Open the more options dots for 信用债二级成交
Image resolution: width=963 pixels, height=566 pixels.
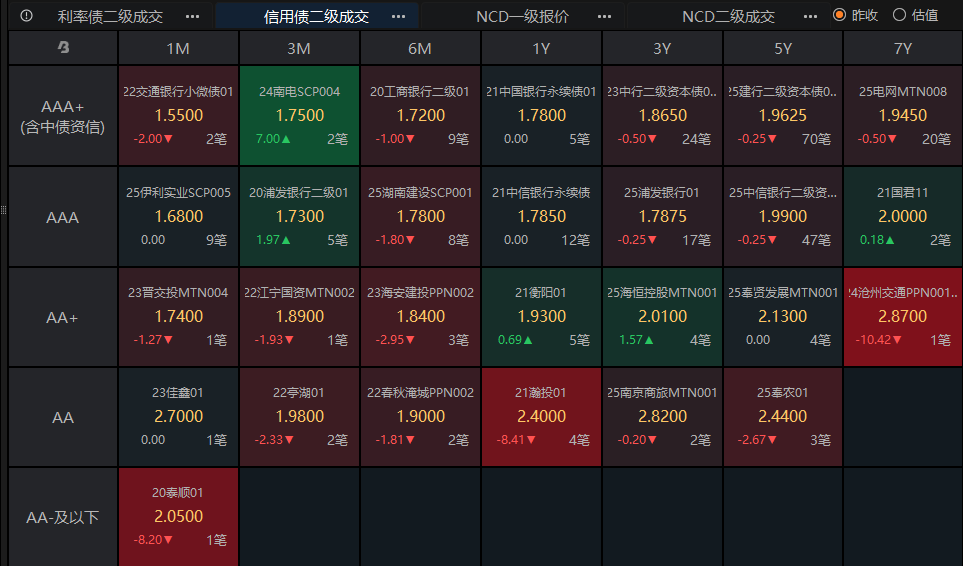pos(398,17)
